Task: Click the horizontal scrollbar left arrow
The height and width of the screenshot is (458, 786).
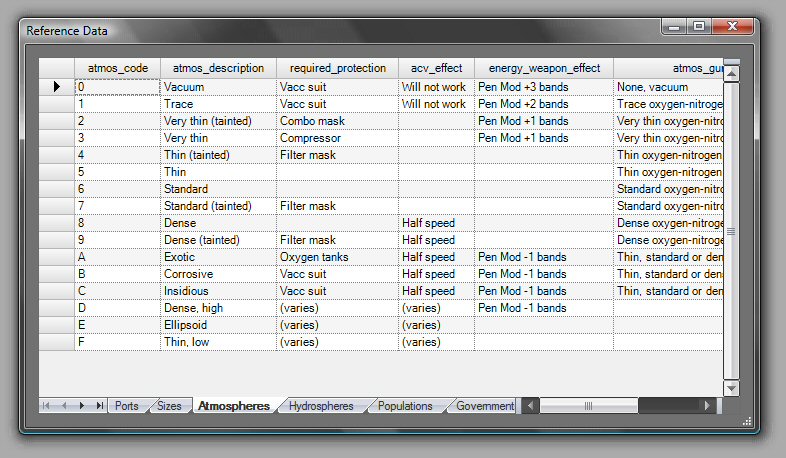Action: [x=531, y=406]
